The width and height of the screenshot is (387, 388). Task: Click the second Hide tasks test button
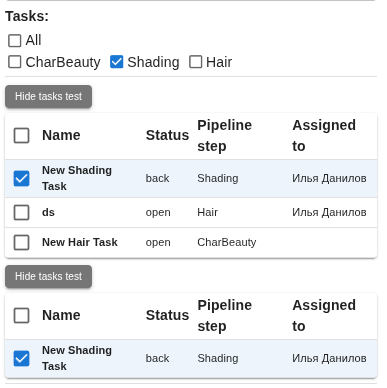(x=48, y=276)
